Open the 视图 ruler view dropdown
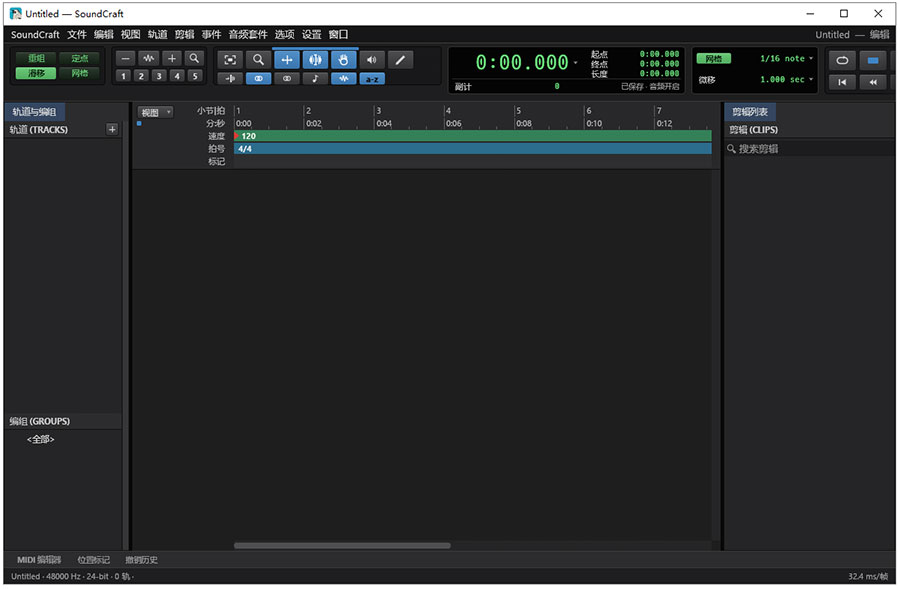 click(x=155, y=112)
